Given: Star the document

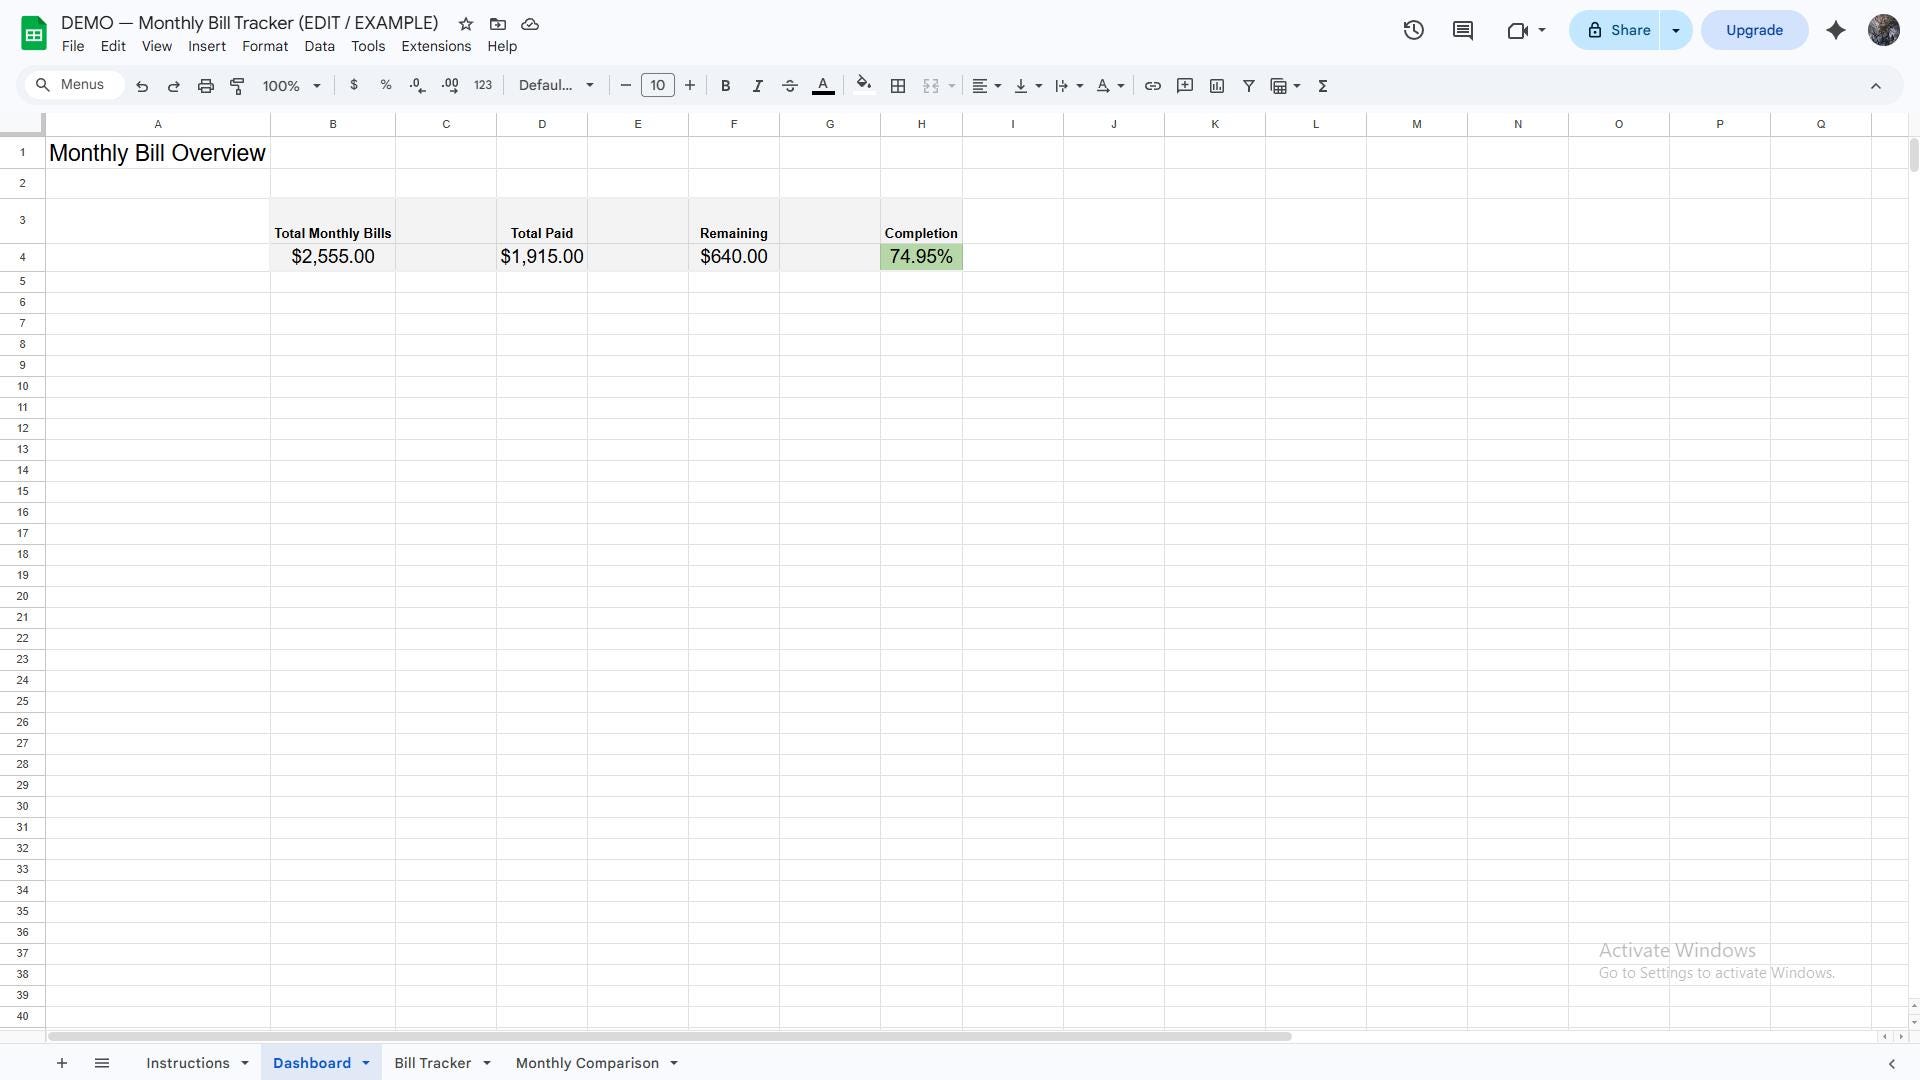Looking at the screenshot, I should tap(466, 24).
